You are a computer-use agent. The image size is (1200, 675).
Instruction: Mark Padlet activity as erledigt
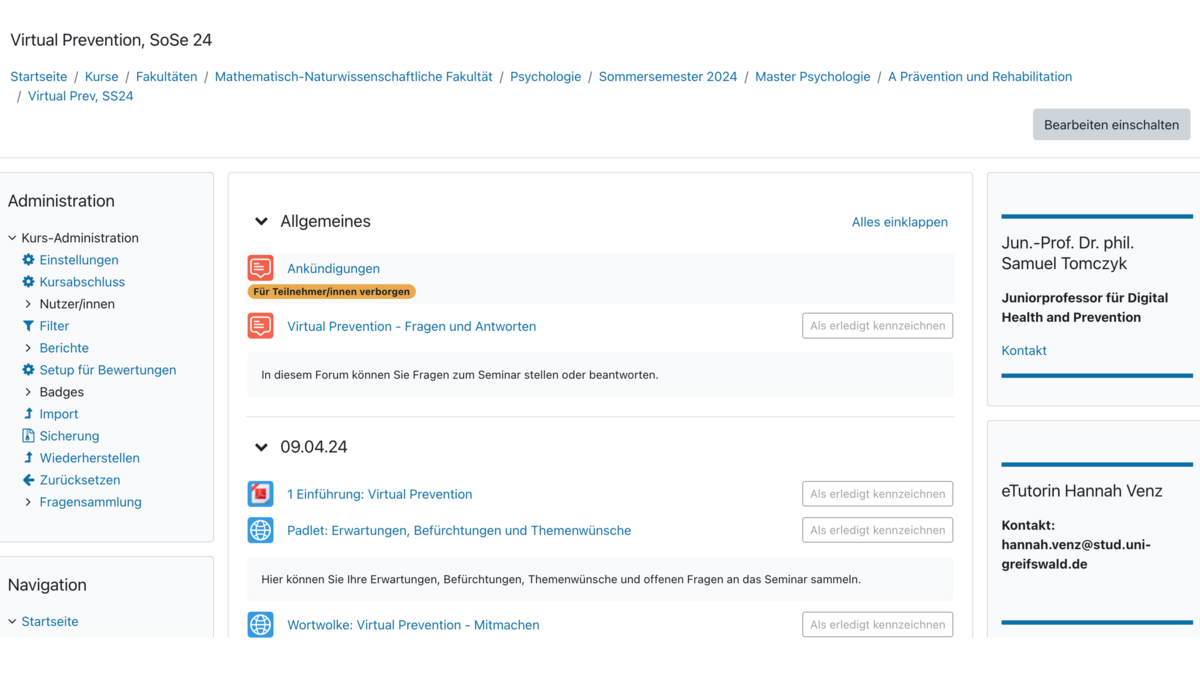click(877, 530)
